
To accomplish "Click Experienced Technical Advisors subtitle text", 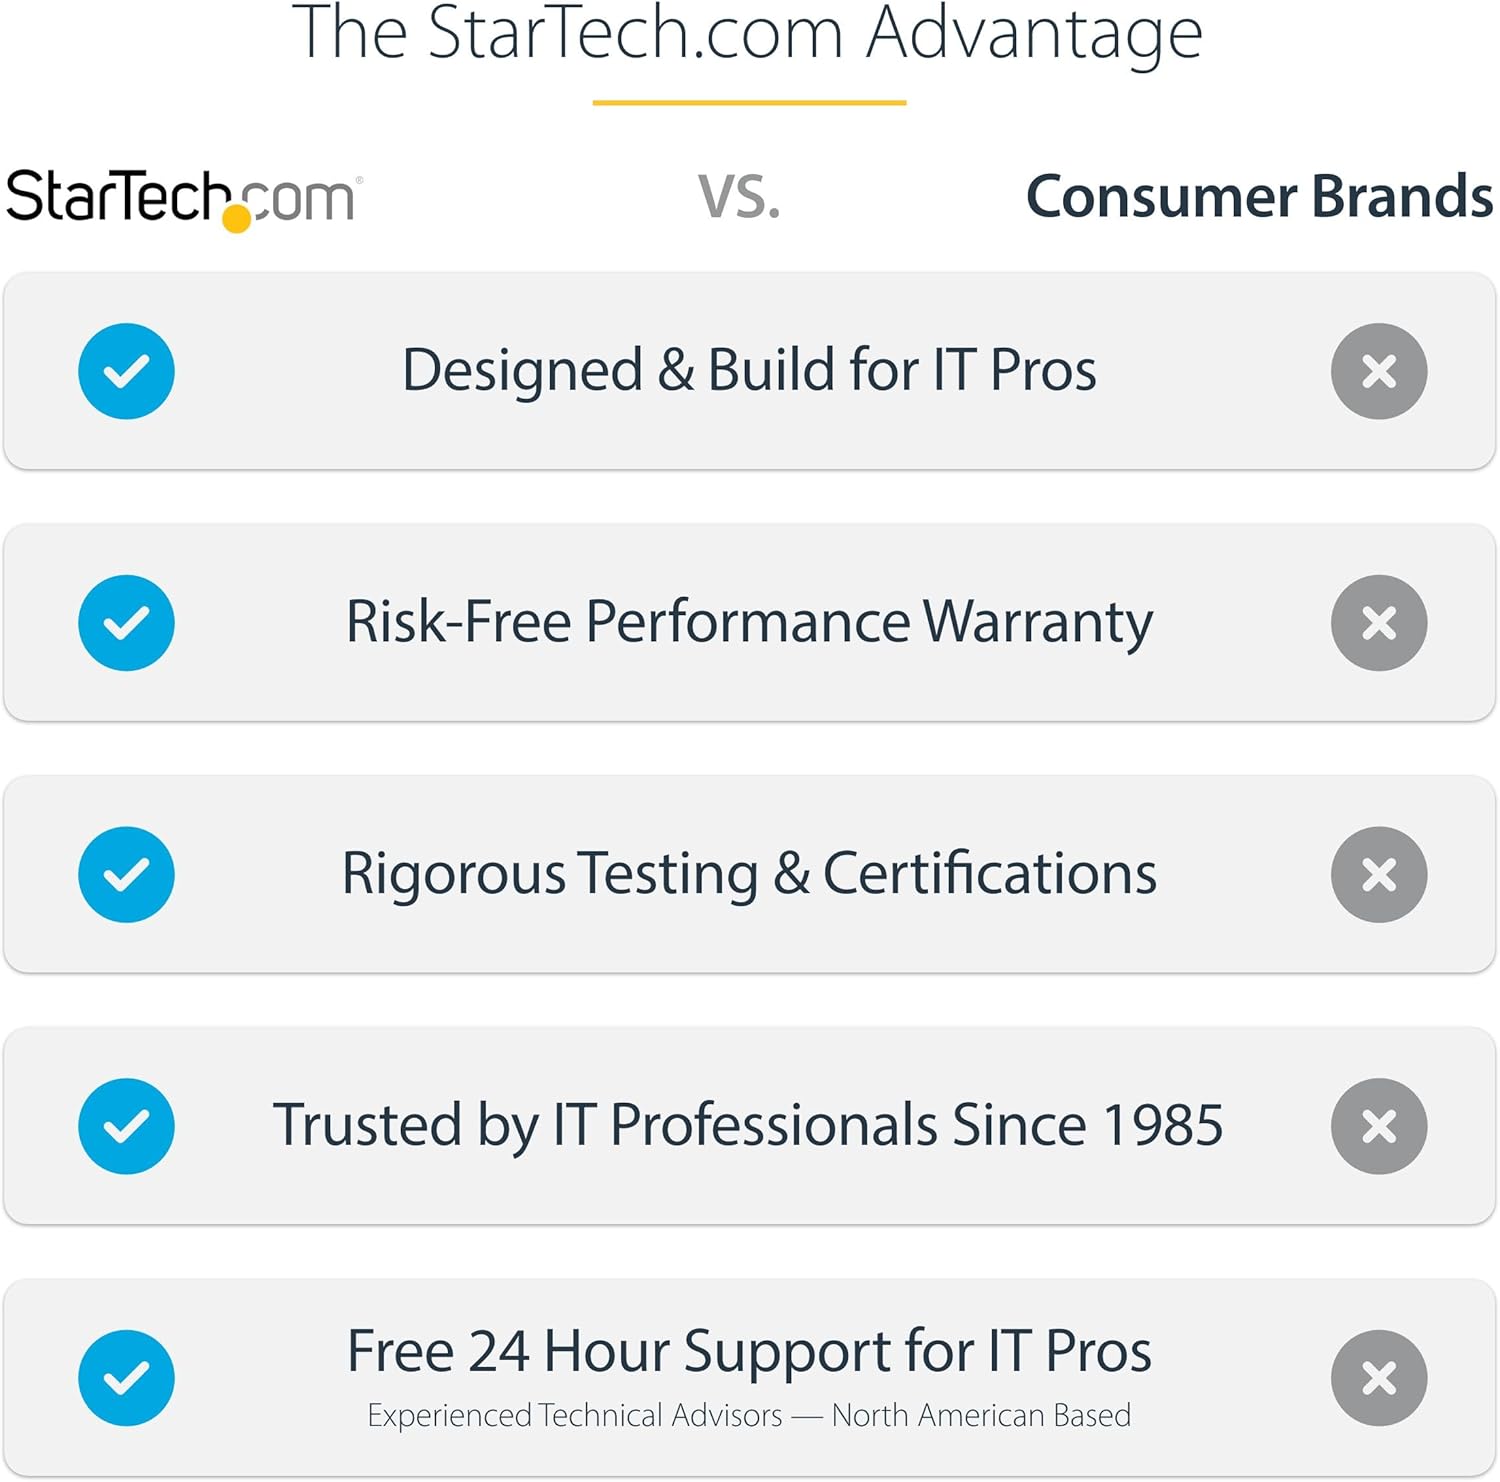I will click(749, 1416).
